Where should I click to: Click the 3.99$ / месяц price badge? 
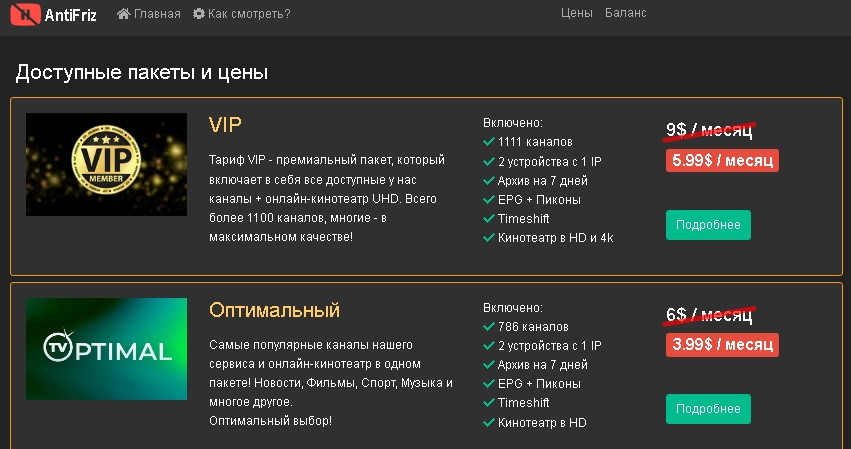[x=722, y=345]
